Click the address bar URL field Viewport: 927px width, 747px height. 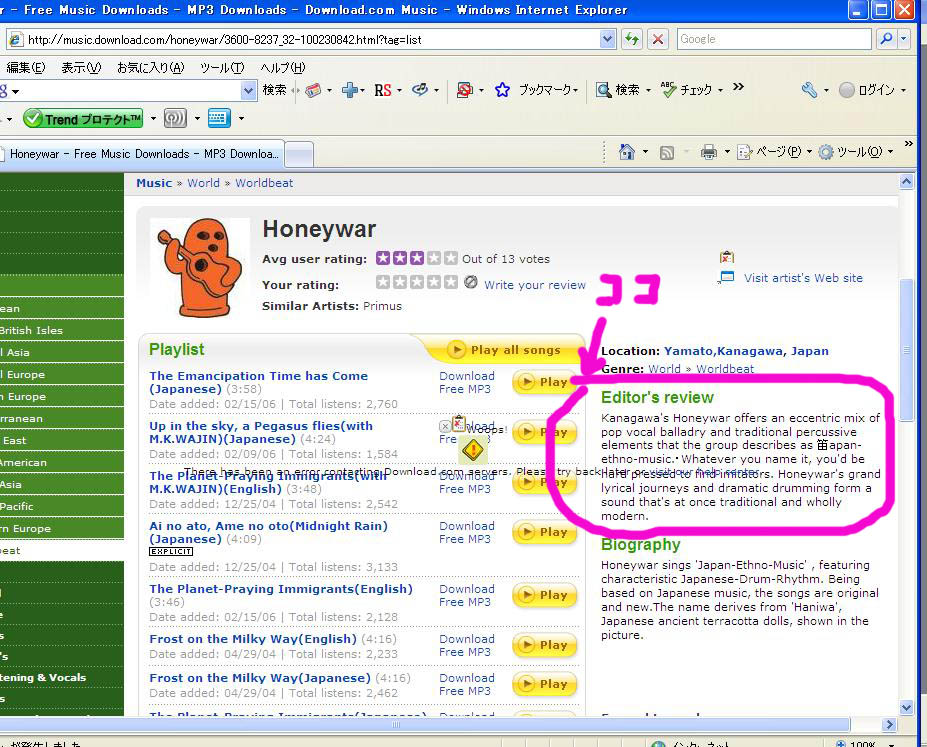pyautogui.click(x=310, y=40)
